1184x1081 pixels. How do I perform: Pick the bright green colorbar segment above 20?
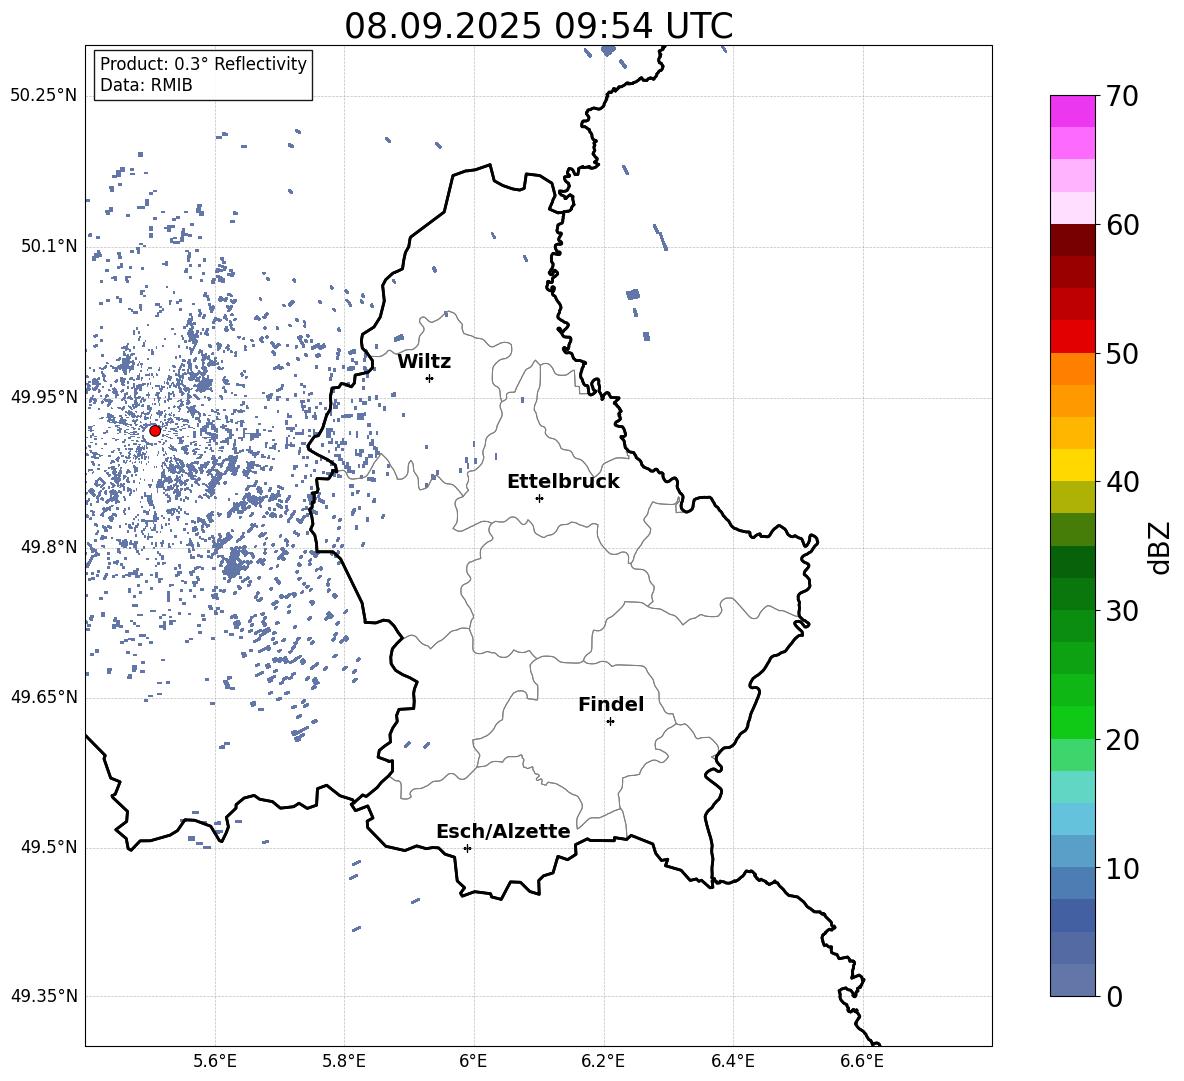pos(1073,722)
